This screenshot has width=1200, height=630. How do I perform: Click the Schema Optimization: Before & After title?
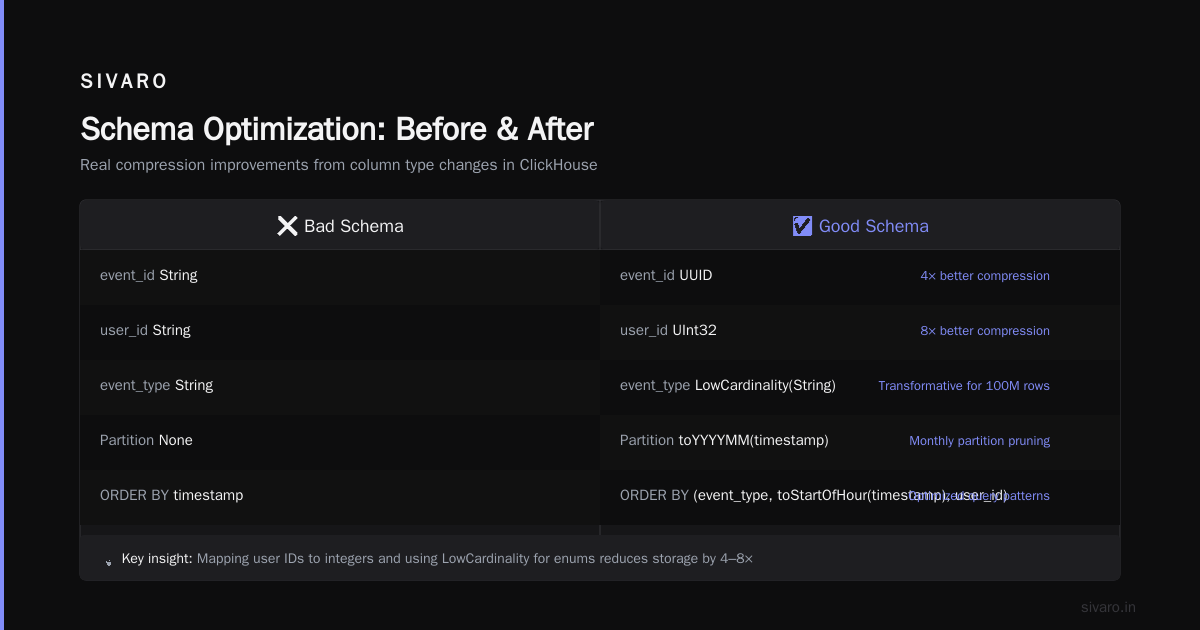(x=337, y=129)
